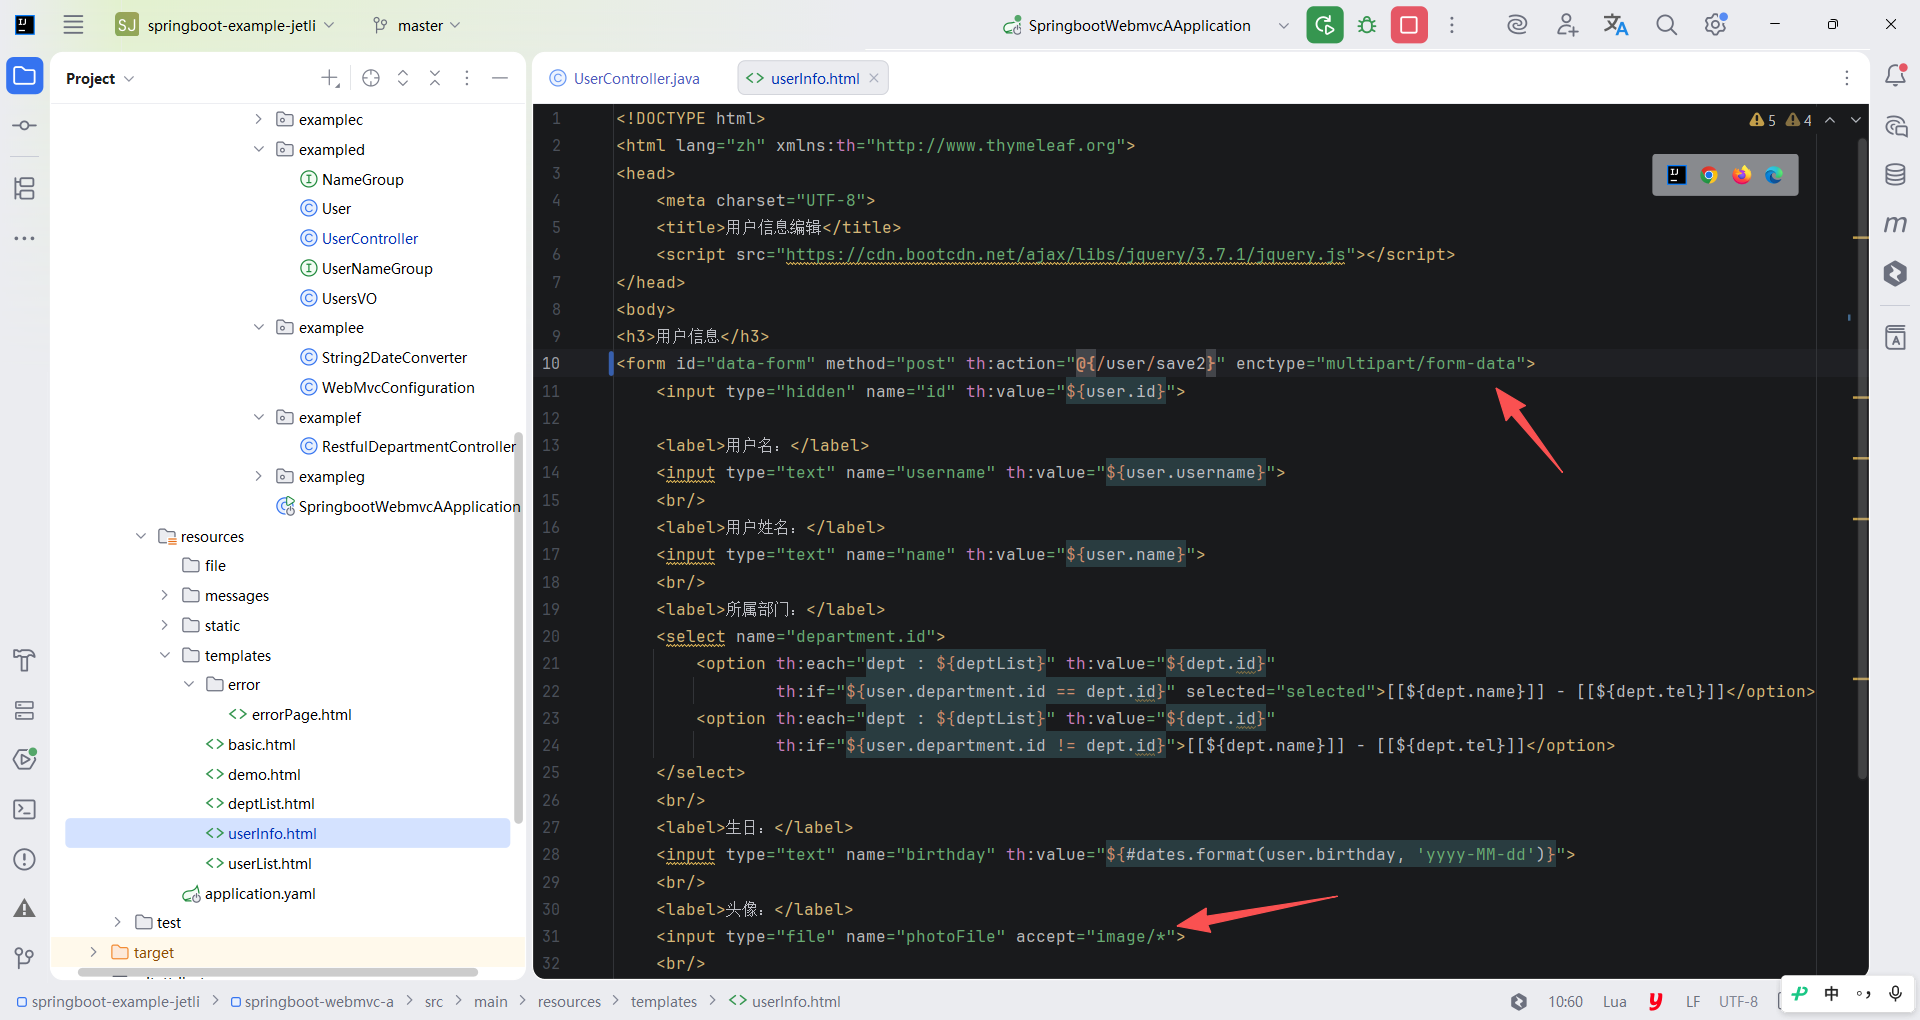Open application.yaml file
The width and height of the screenshot is (1920, 1020).
click(x=260, y=893)
